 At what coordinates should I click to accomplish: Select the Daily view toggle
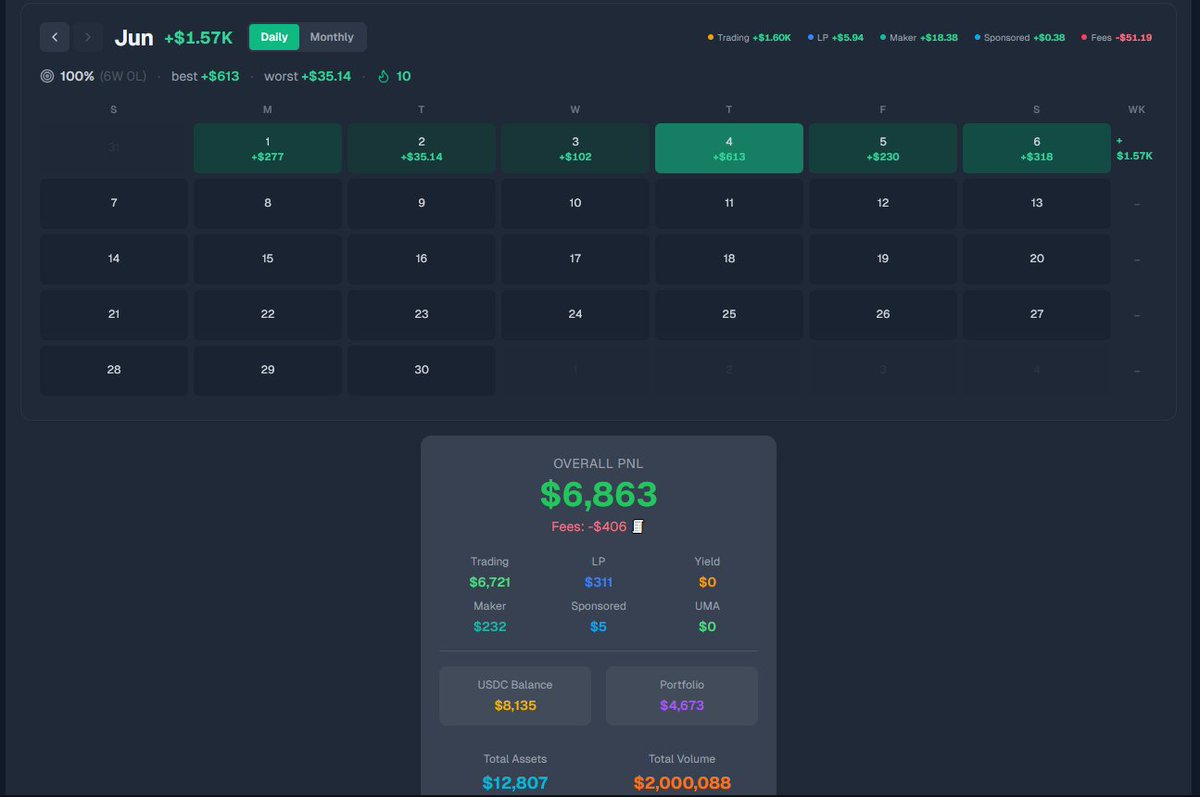(274, 37)
